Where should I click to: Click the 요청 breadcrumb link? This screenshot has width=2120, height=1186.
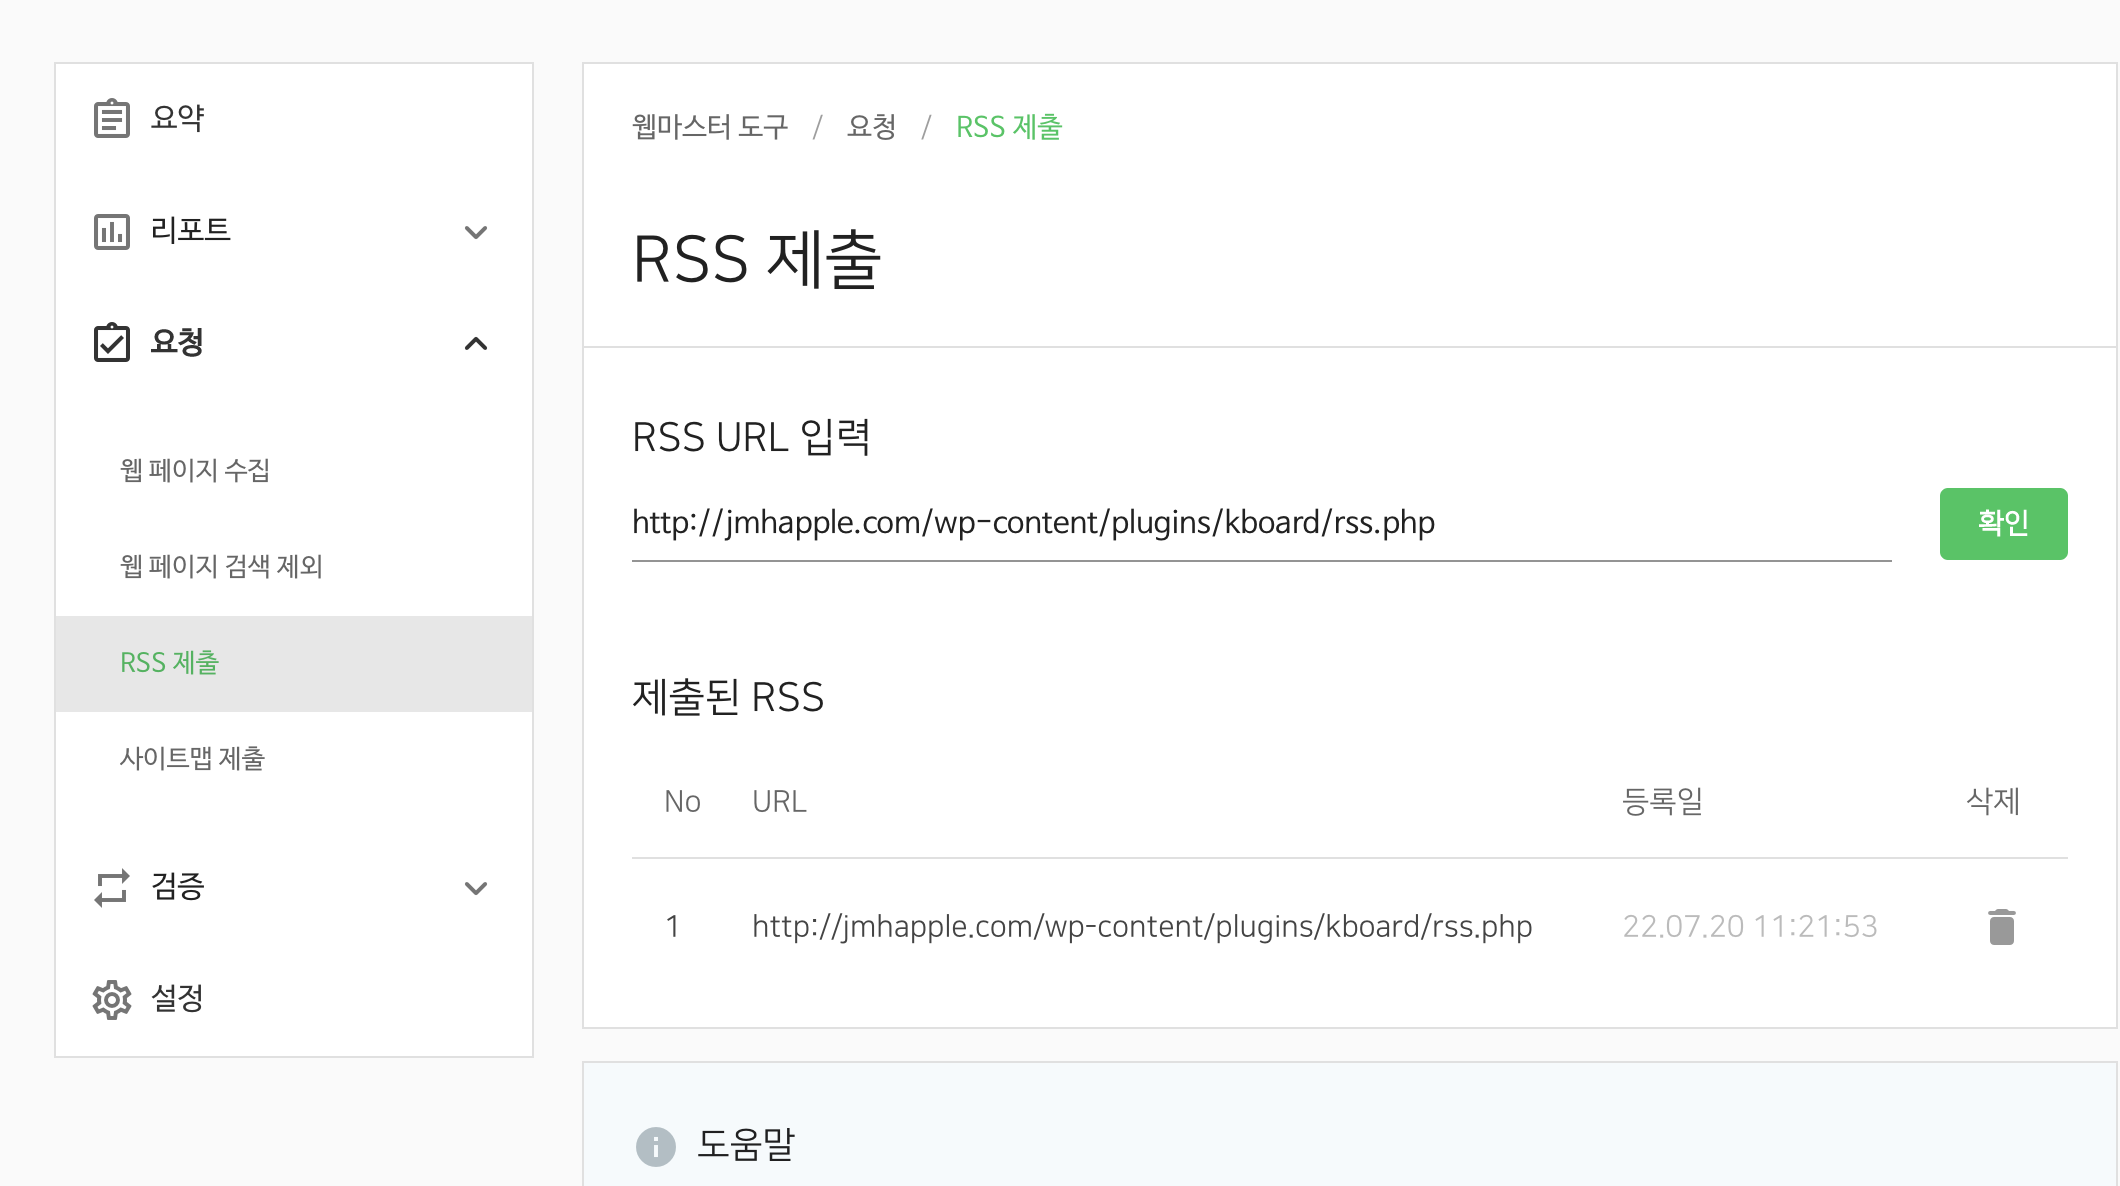(x=871, y=127)
